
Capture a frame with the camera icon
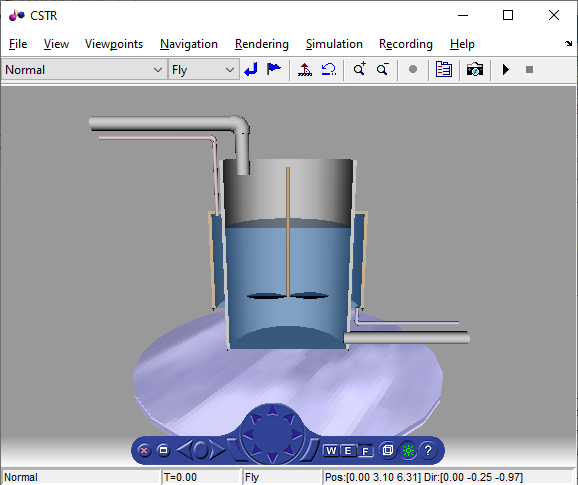[475, 69]
